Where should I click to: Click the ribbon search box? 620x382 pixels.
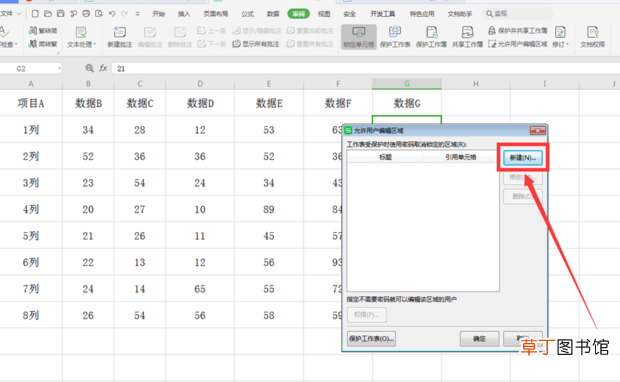518,14
